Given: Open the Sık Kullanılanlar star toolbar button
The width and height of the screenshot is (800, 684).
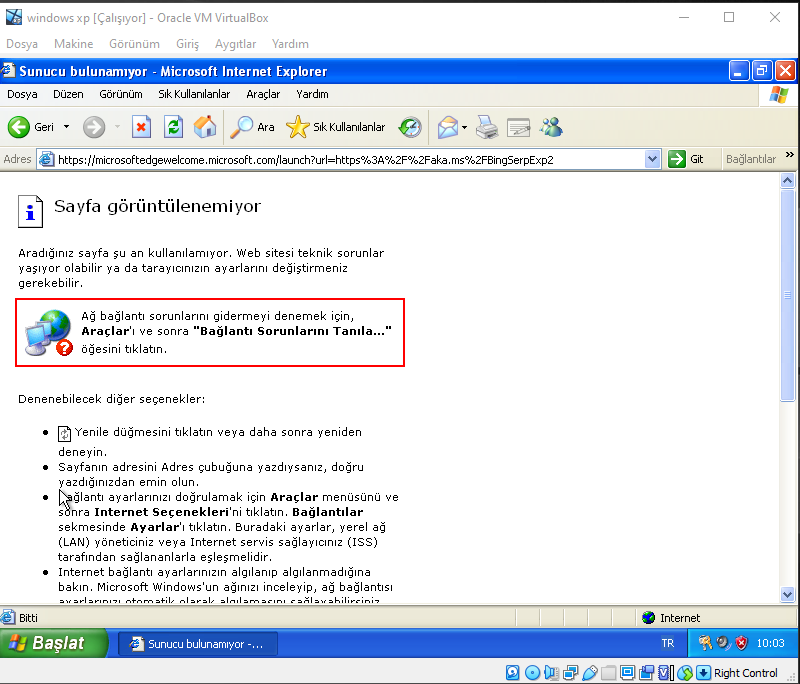Looking at the screenshot, I should coord(336,127).
